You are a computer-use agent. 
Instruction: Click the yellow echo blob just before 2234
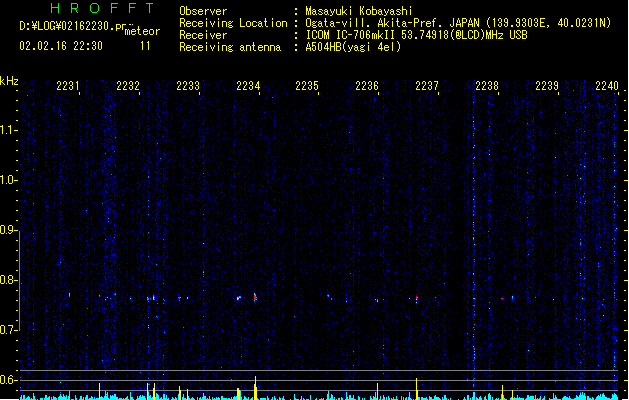tap(239, 298)
